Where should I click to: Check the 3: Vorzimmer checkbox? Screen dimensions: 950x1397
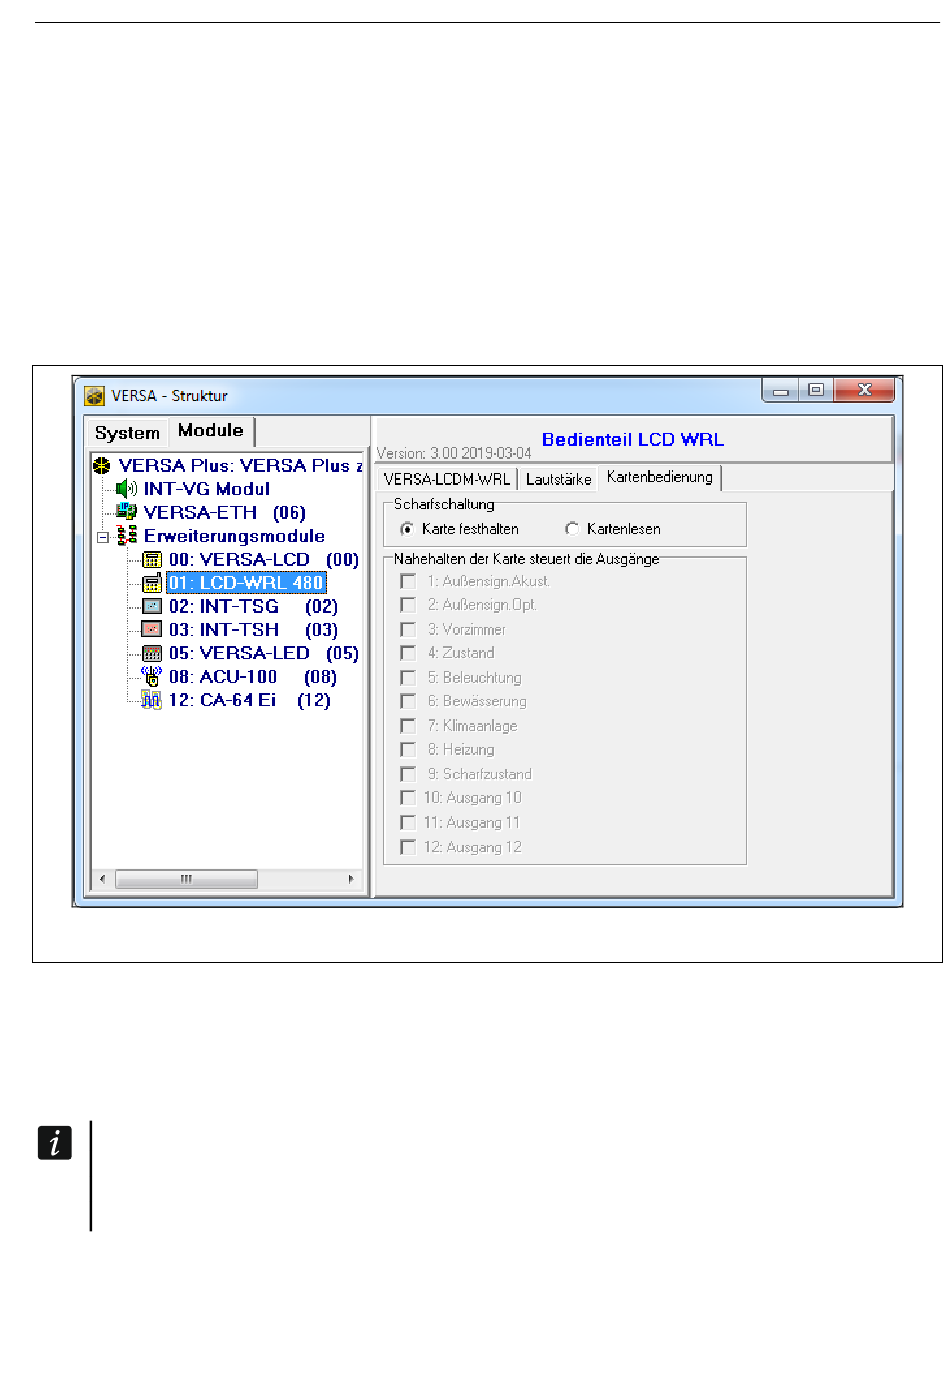click(x=408, y=629)
